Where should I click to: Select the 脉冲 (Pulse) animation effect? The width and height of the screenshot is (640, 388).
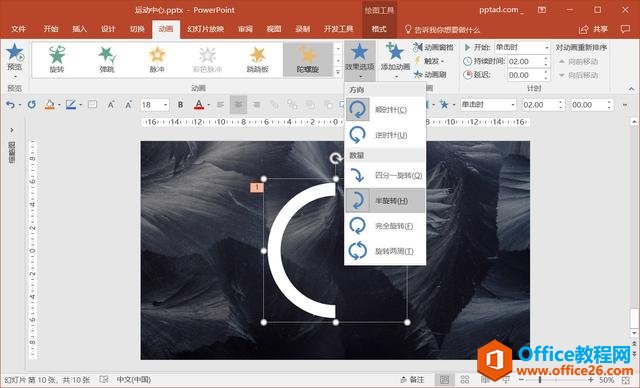tap(157, 60)
